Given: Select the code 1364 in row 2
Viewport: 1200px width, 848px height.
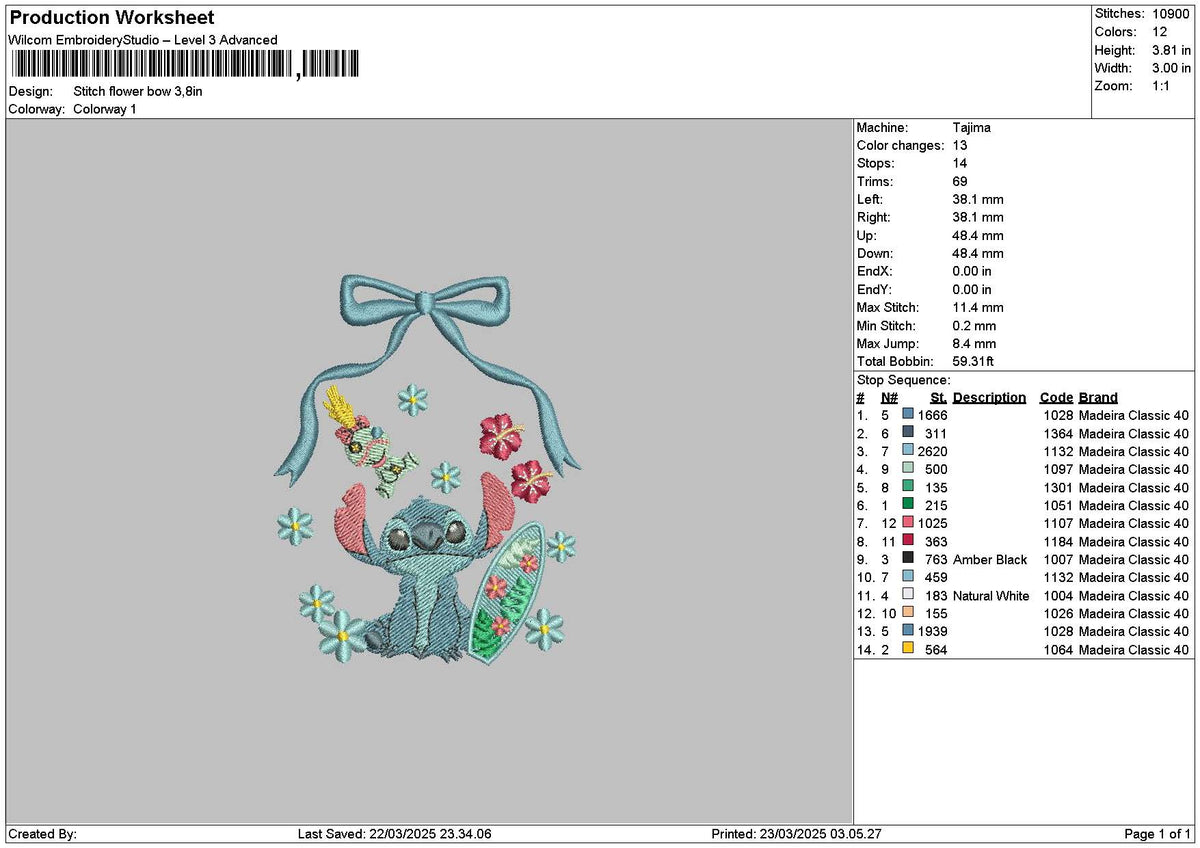Looking at the screenshot, I should [x=1057, y=433].
